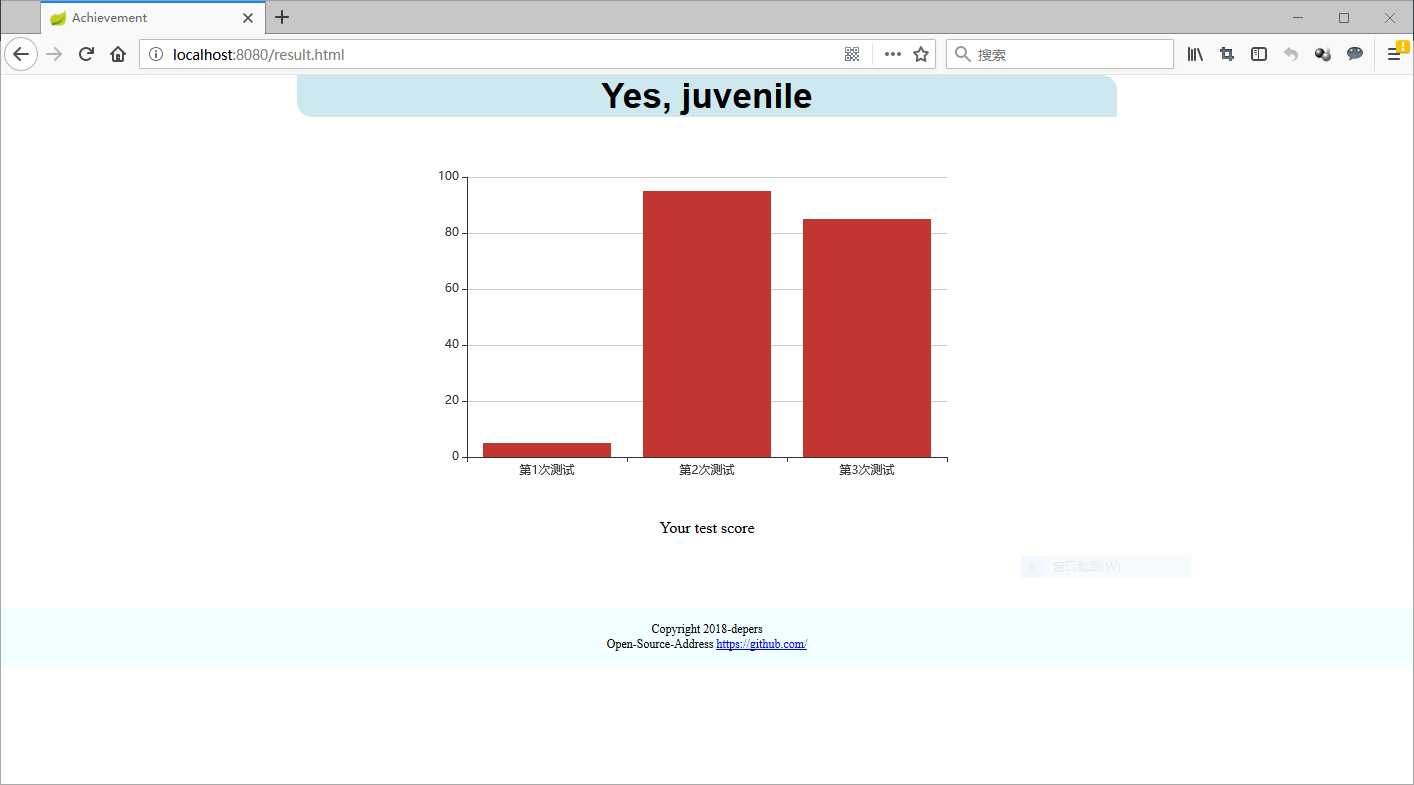Viewport: 1414px width, 785px height.
Task: Click the 第3次测试 axis label
Action: tap(867, 470)
